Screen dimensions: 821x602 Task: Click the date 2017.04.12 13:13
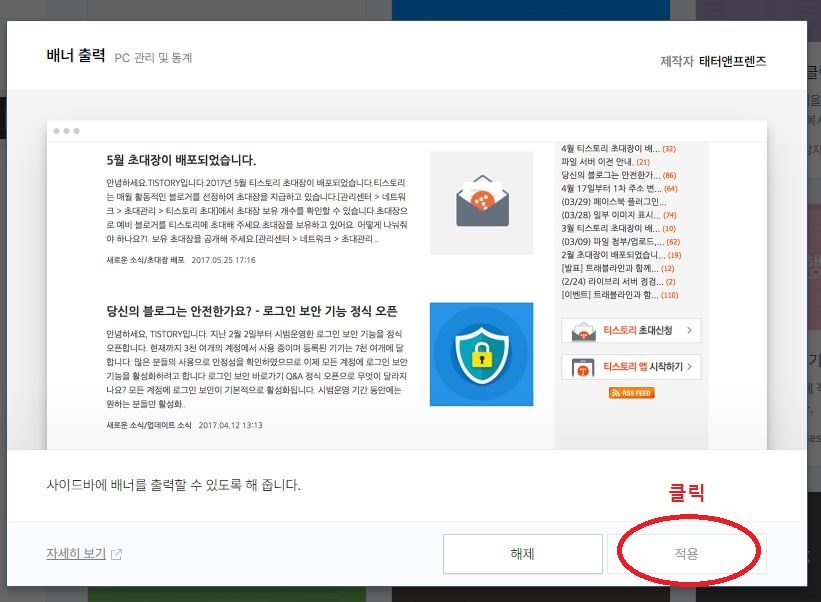pyautogui.click(x=230, y=425)
